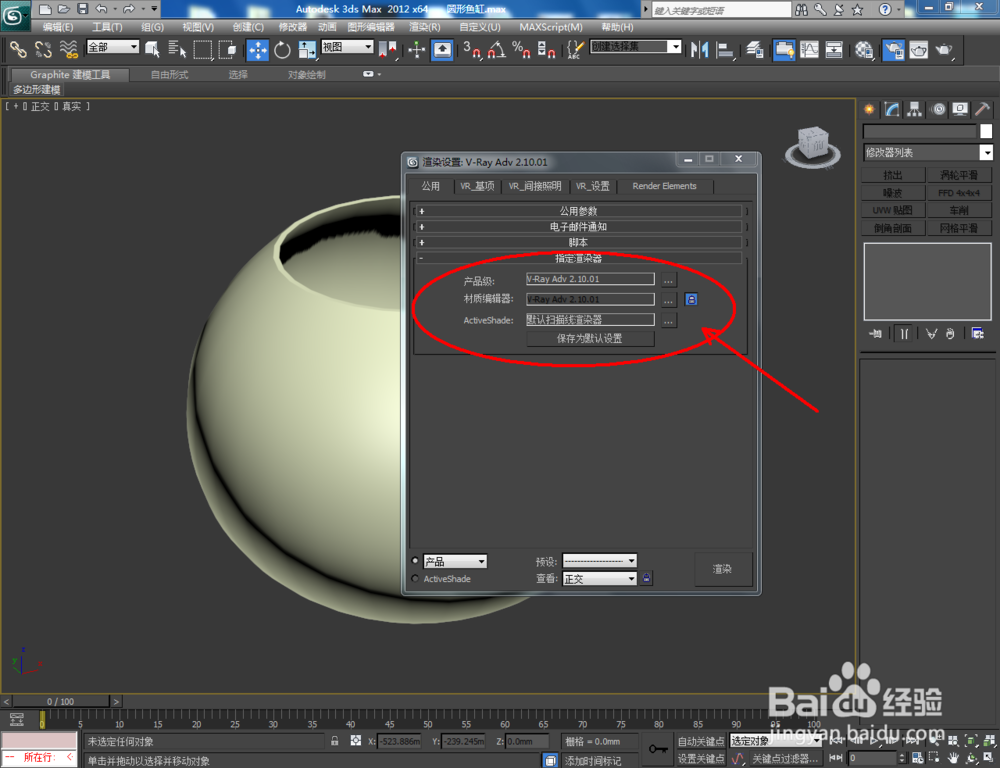Open the 产品 render mode dropdown
The width and height of the screenshot is (1000, 768).
455,561
